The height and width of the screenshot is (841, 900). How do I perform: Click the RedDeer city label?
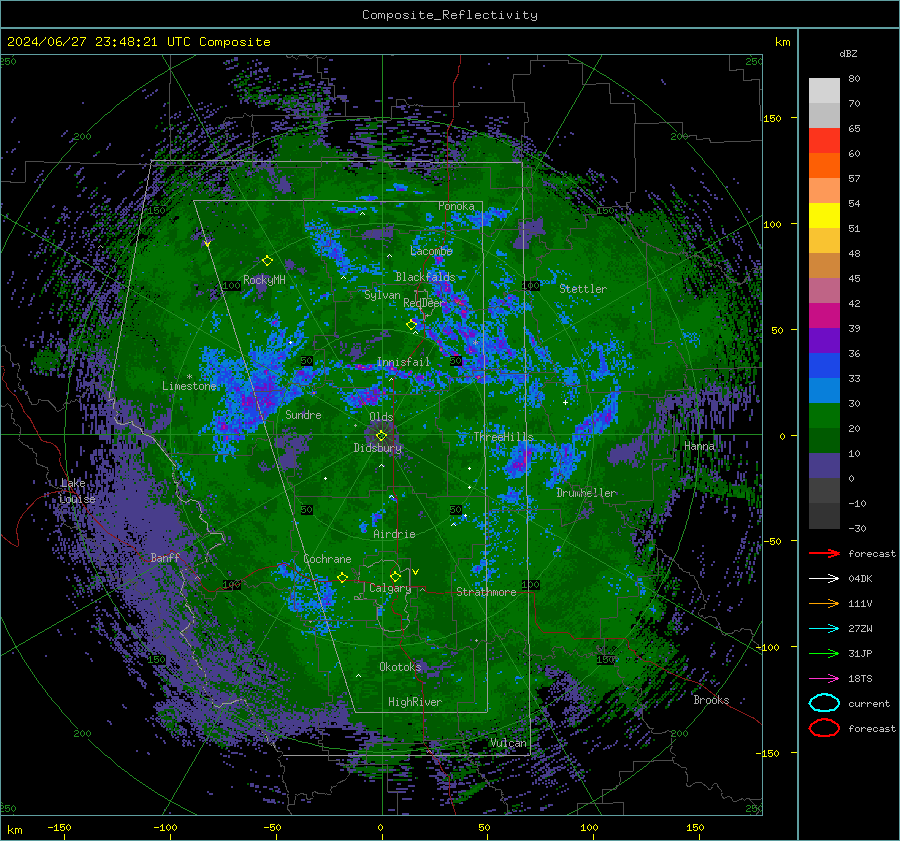click(x=424, y=303)
